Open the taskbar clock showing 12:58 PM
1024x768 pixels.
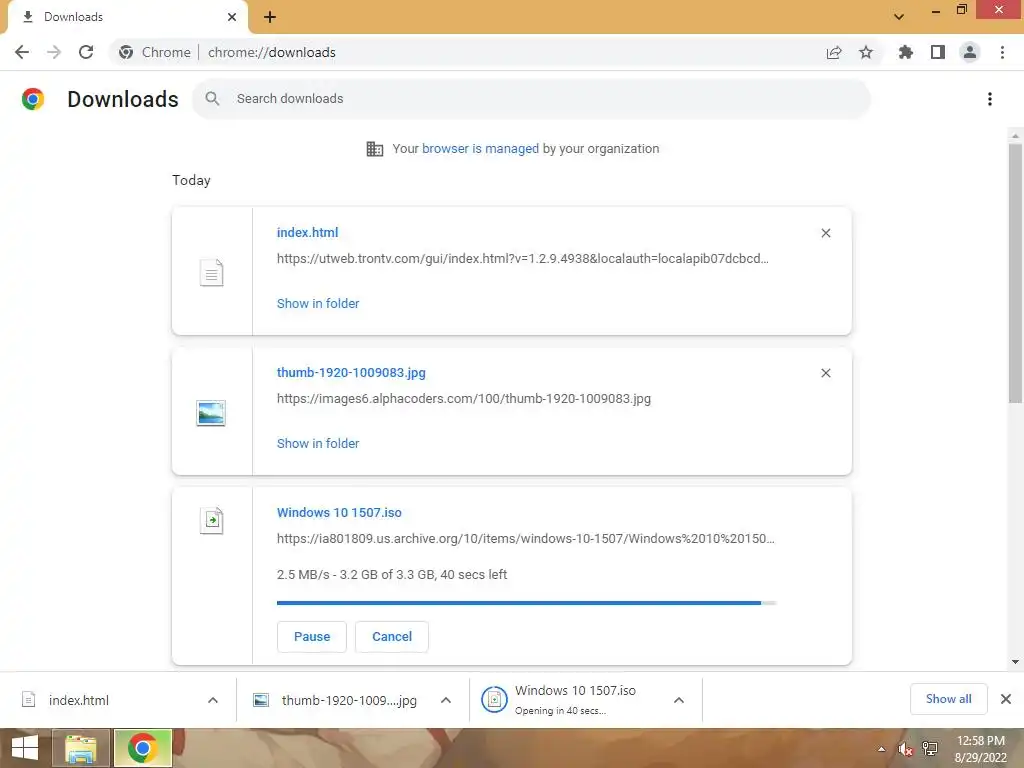[x=981, y=749]
